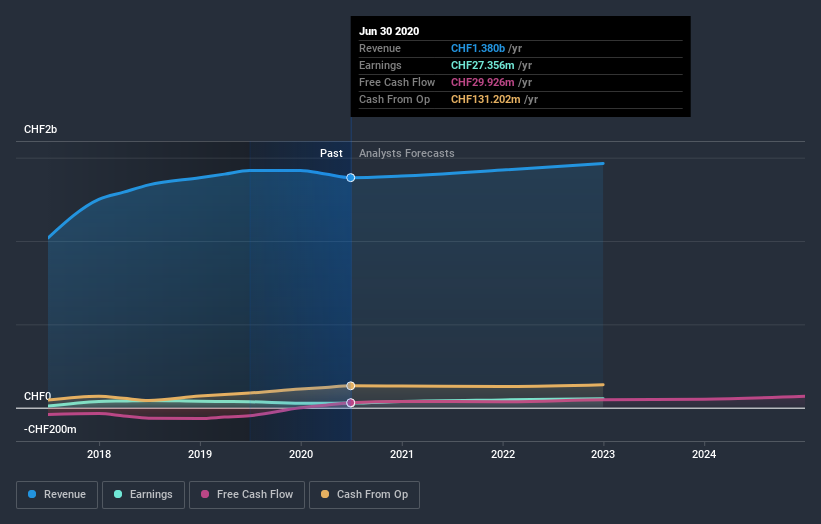
Task: Click the teal Earnings legend dot
Action: pos(118,494)
